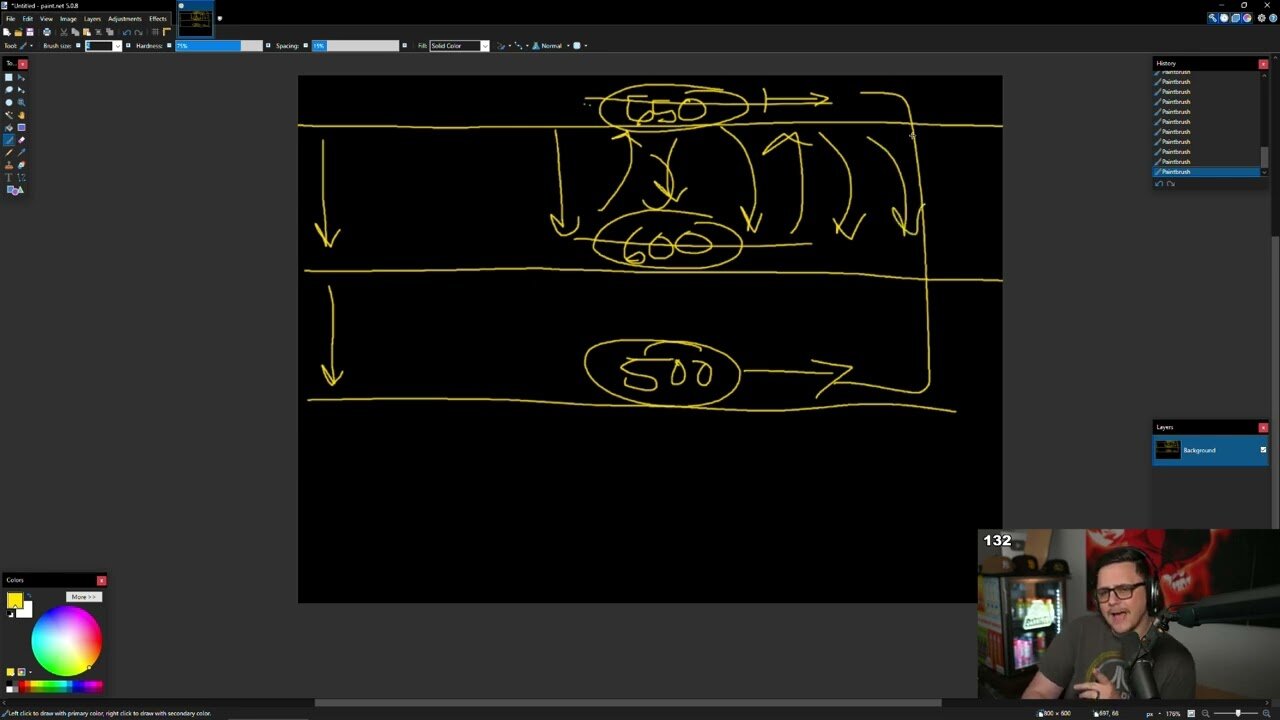1280x720 pixels.
Task: Select the Ellipse Select tool
Action: click(9, 102)
